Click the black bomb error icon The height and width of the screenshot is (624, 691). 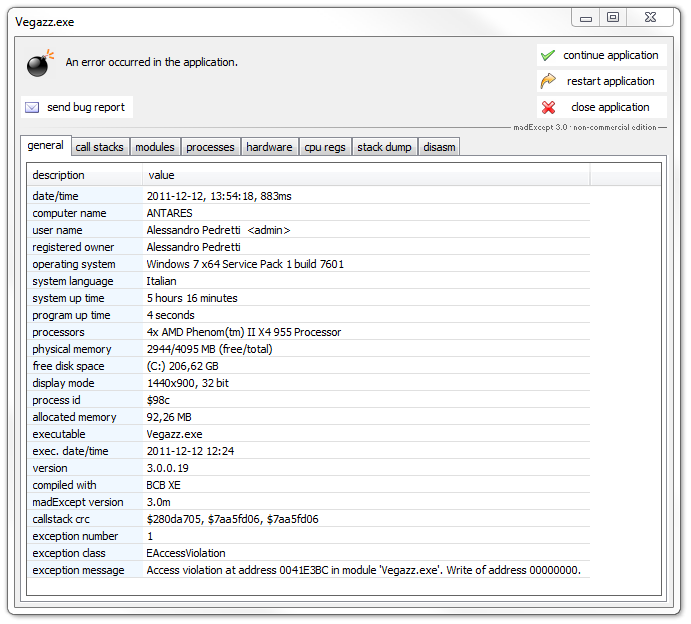(38, 63)
